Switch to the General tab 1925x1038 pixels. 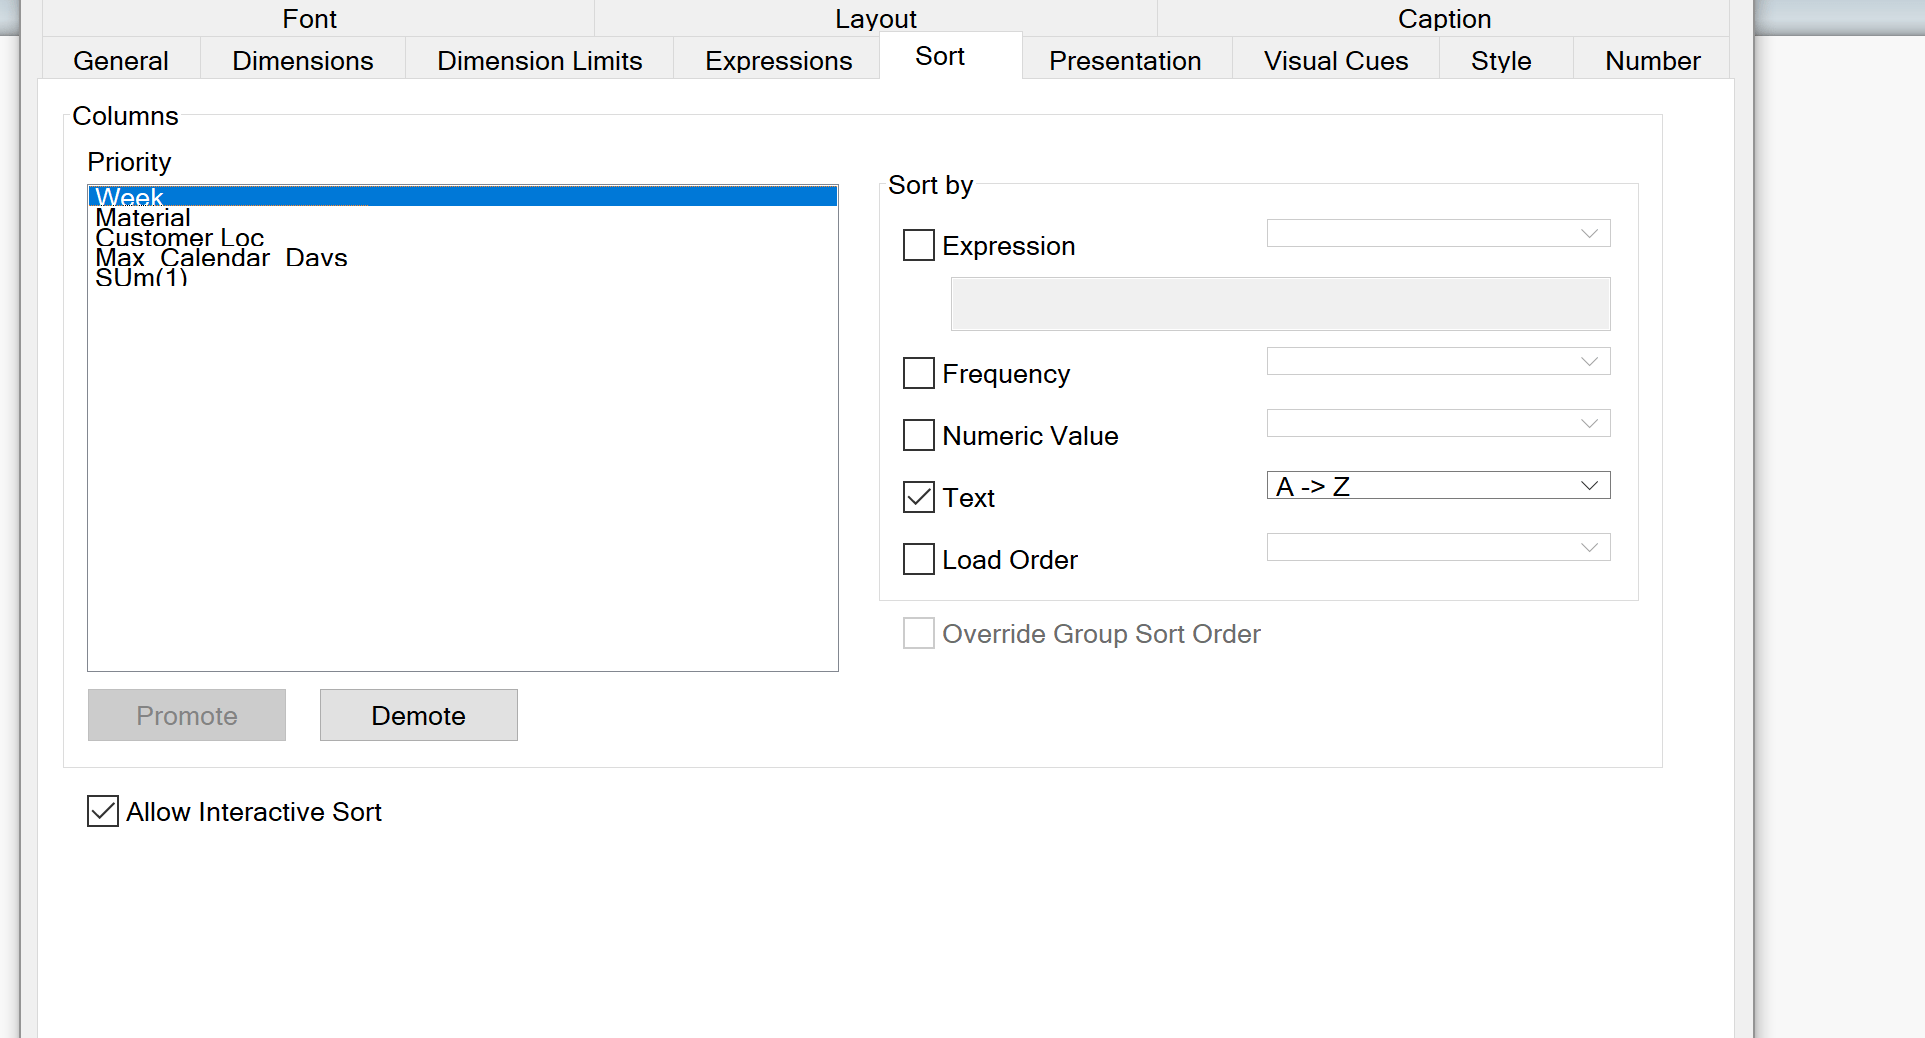(x=120, y=60)
